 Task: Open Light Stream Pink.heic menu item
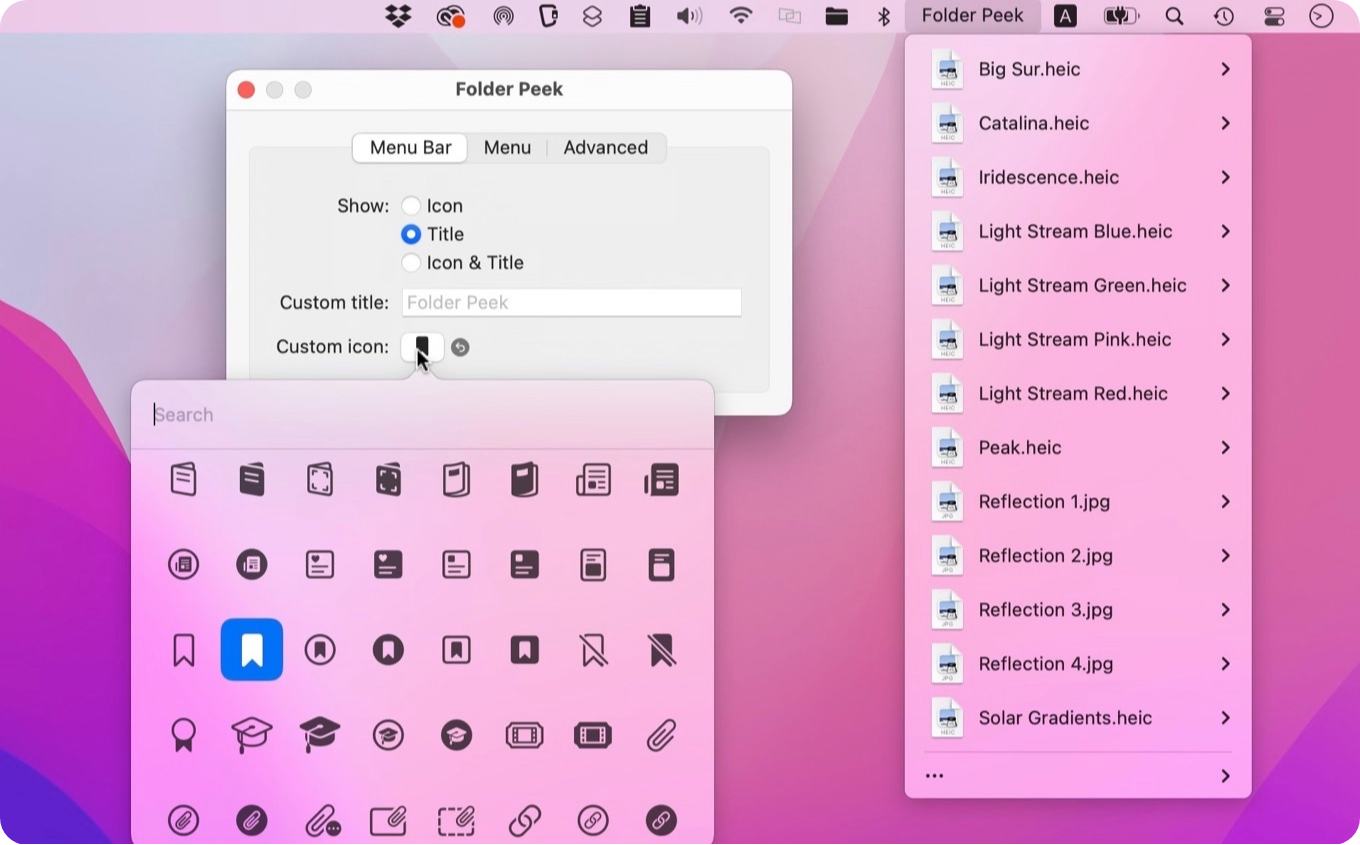coord(1078,339)
